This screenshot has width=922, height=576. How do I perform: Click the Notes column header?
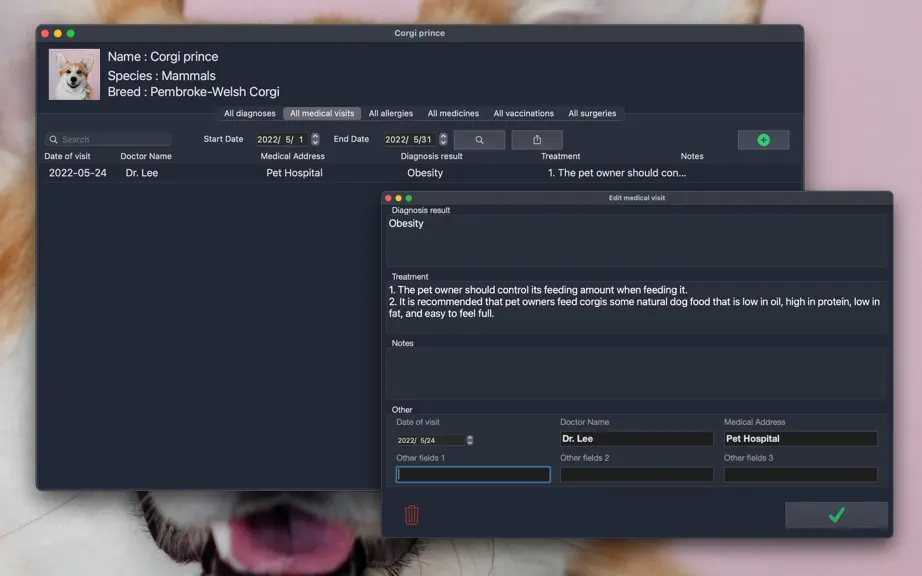coord(692,156)
